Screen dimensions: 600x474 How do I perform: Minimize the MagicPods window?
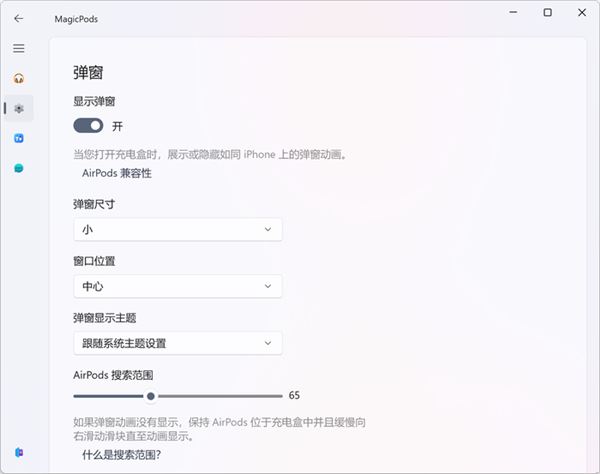click(x=513, y=13)
